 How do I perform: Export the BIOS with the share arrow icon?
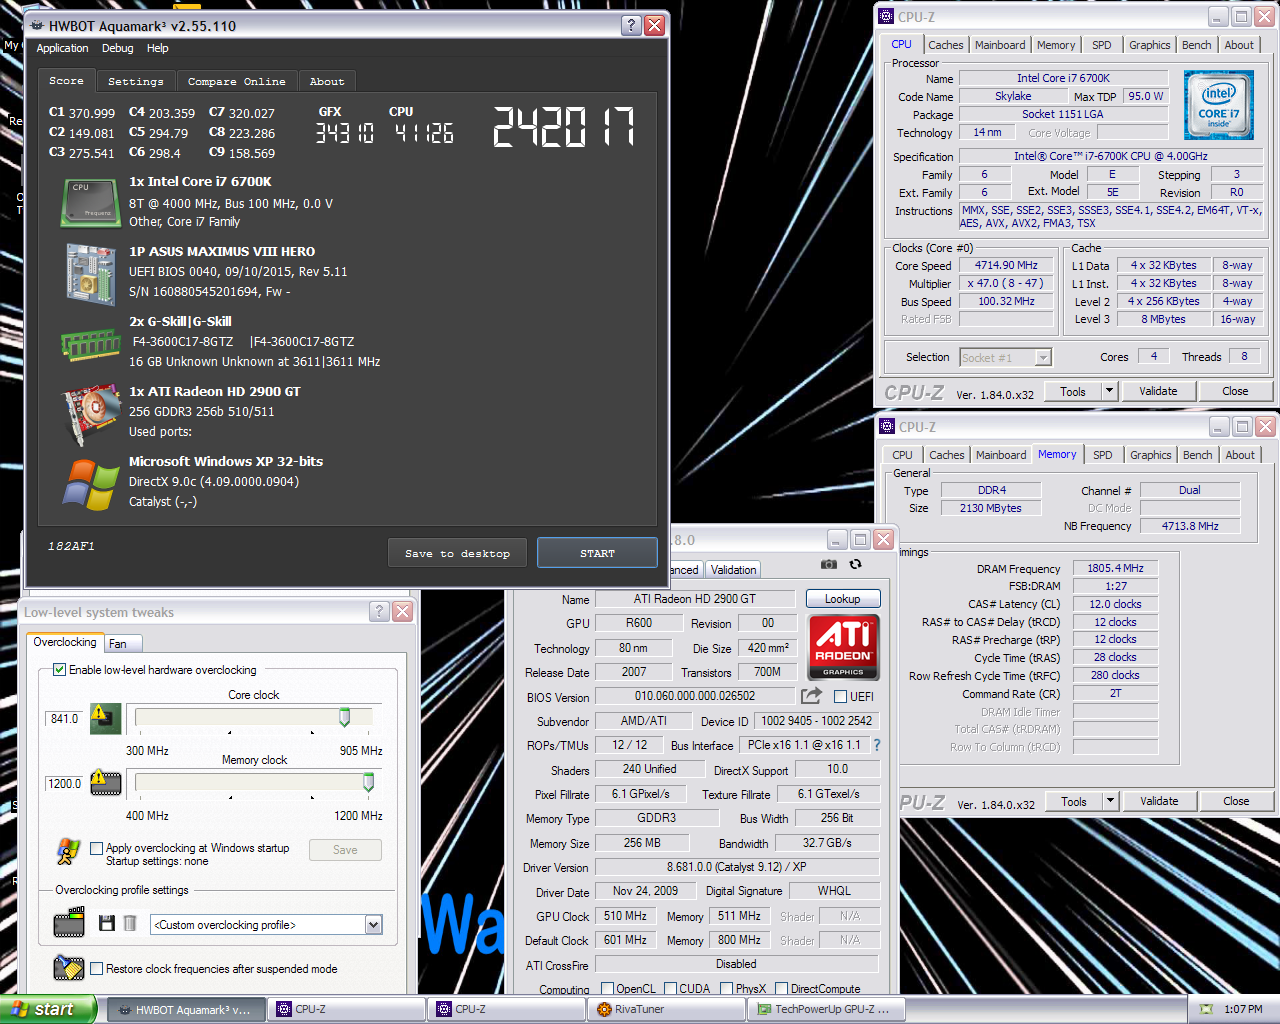pyautogui.click(x=811, y=696)
